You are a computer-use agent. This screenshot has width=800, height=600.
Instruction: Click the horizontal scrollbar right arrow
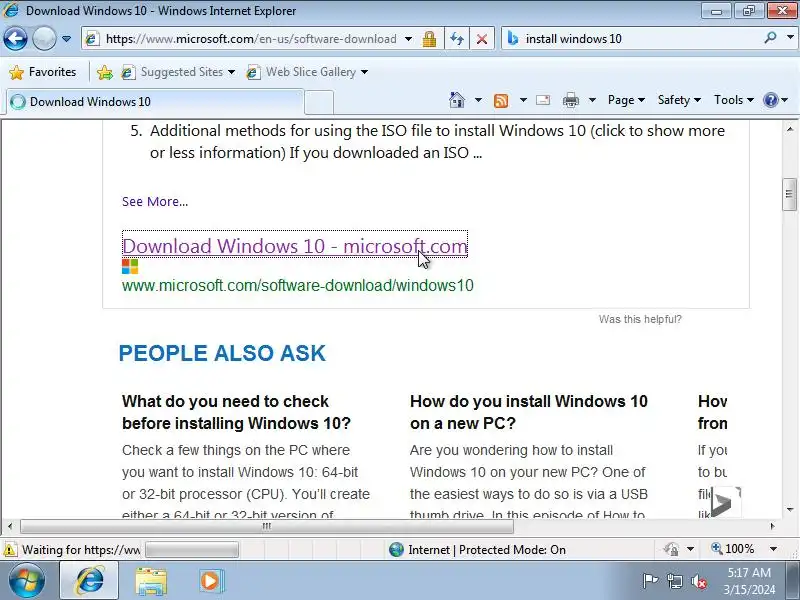772,526
